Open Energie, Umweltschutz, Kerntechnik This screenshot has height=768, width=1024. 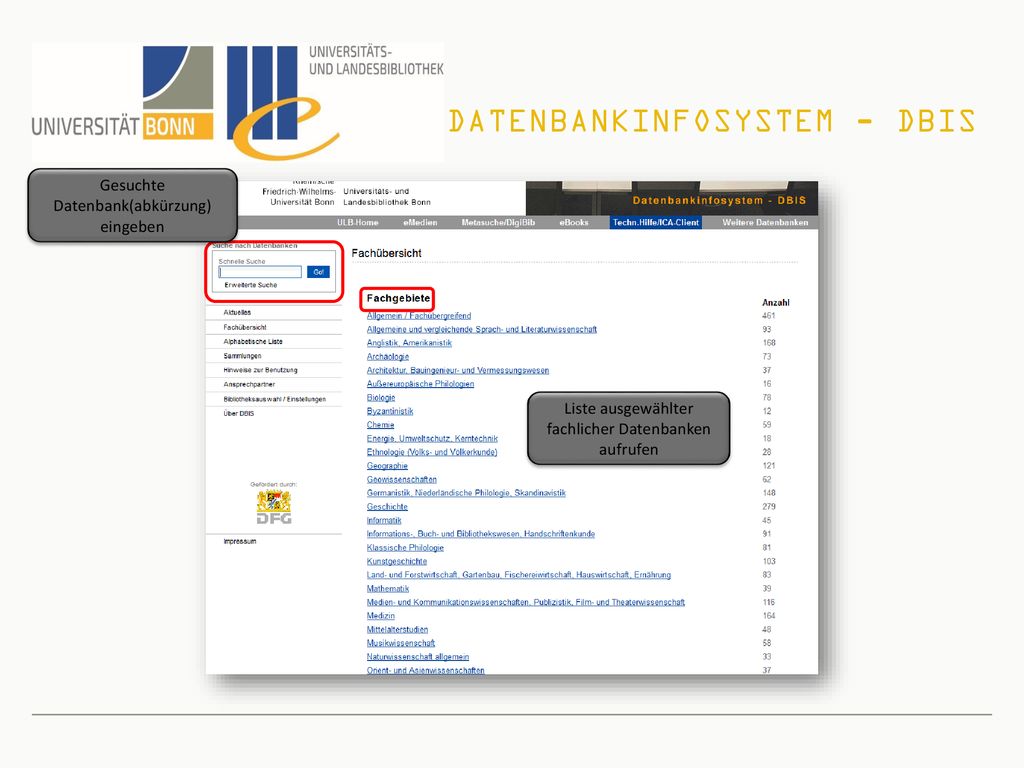pos(432,439)
